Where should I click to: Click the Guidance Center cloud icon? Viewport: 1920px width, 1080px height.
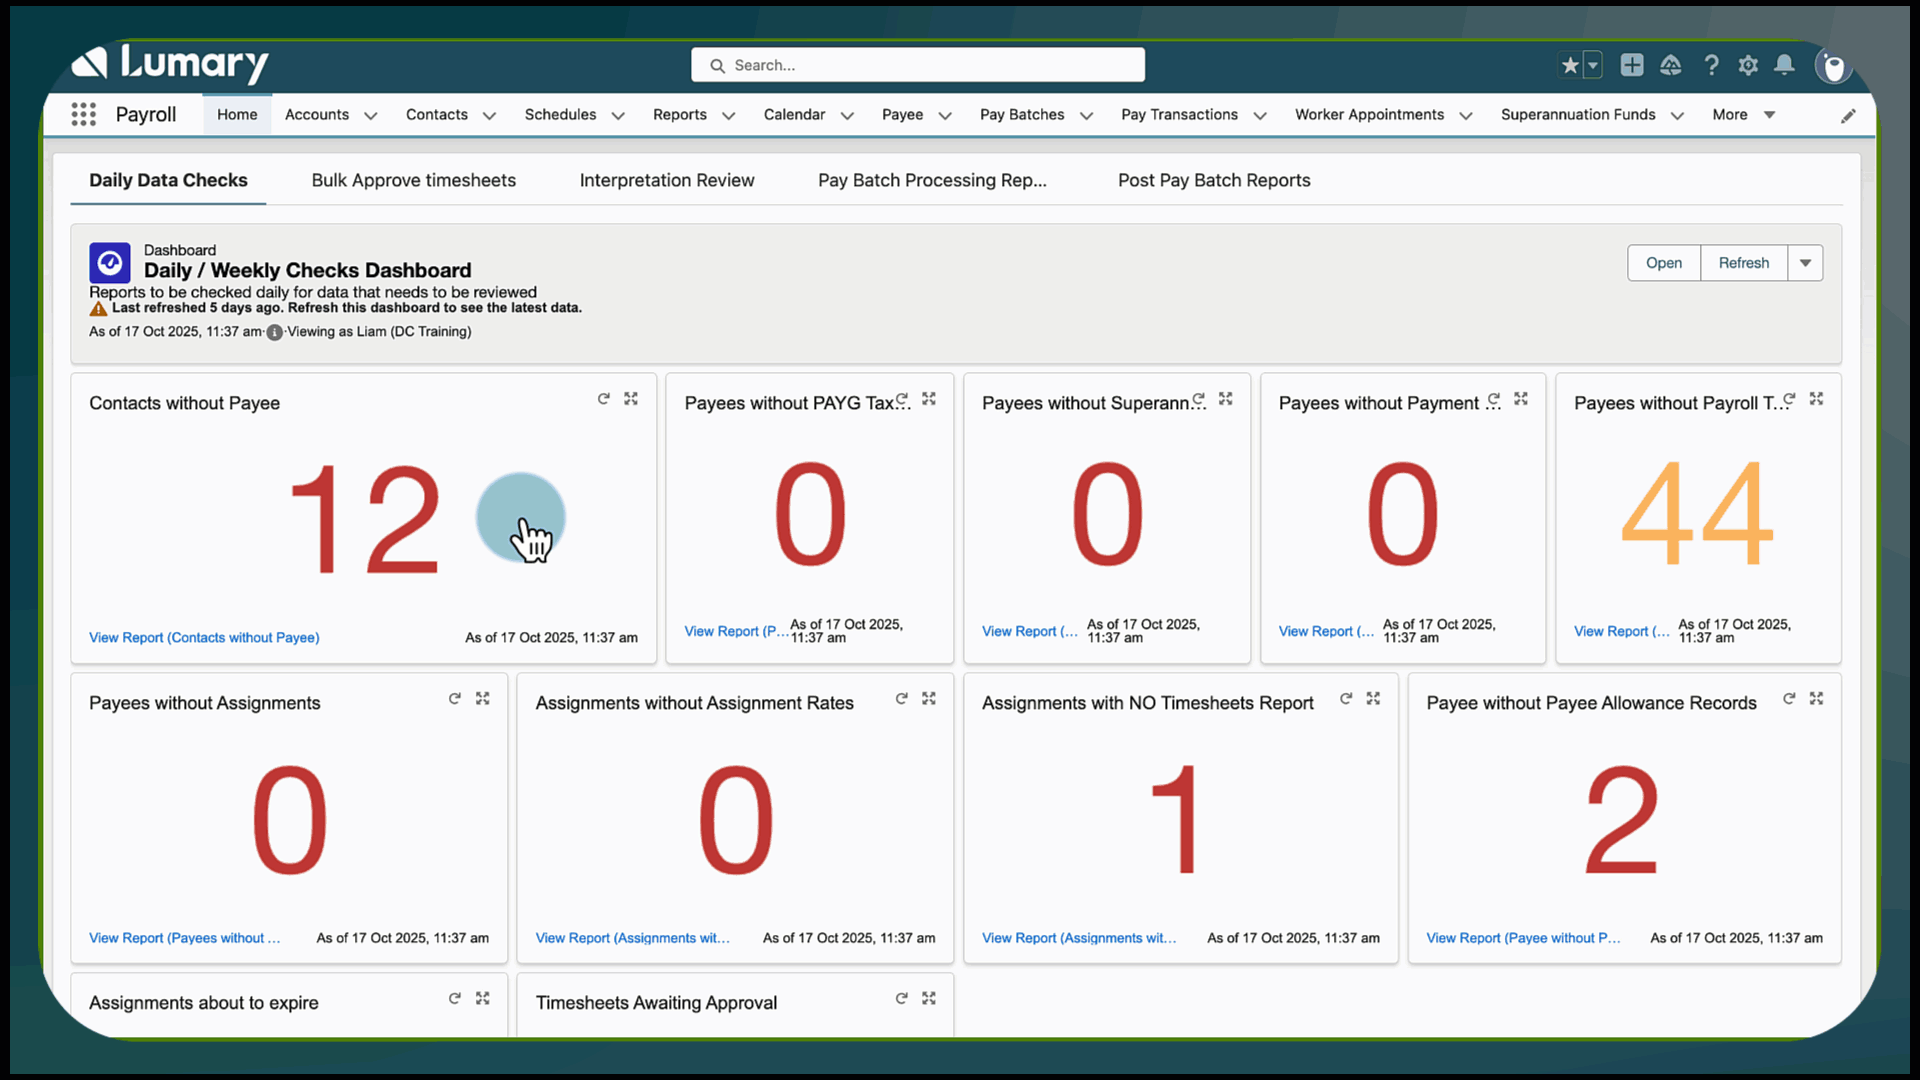click(x=1671, y=64)
